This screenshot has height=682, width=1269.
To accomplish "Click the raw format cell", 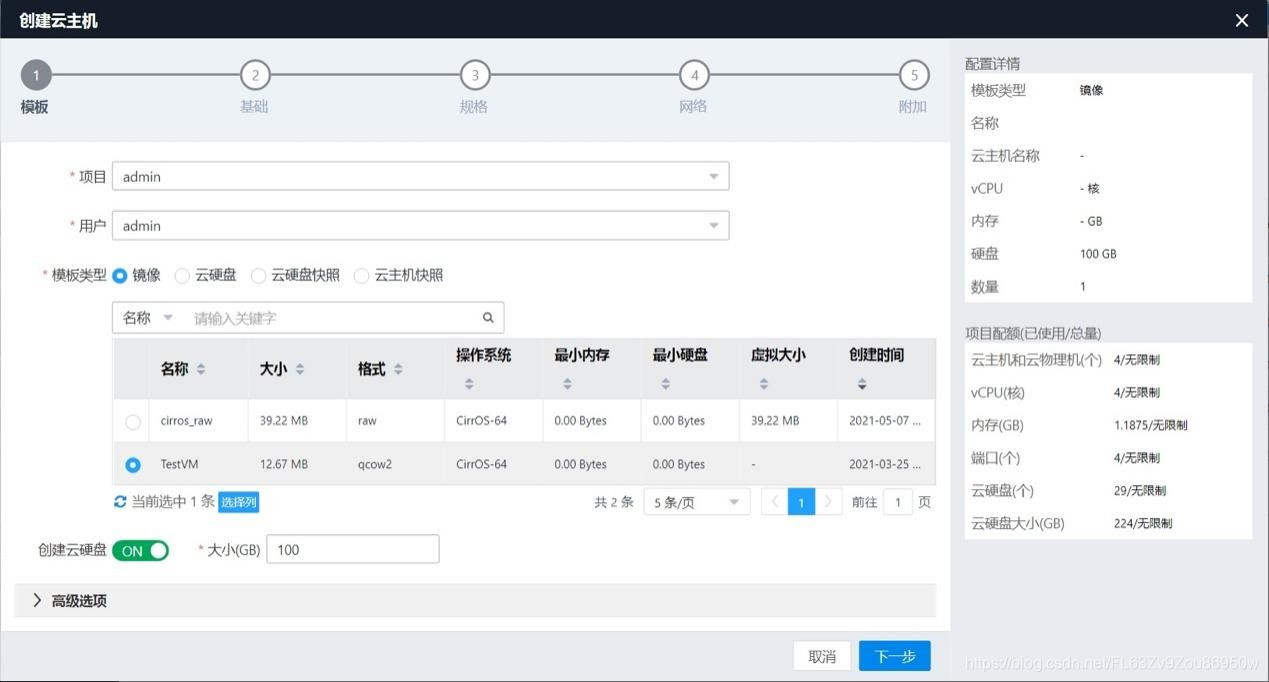I will [x=367, y=421].
